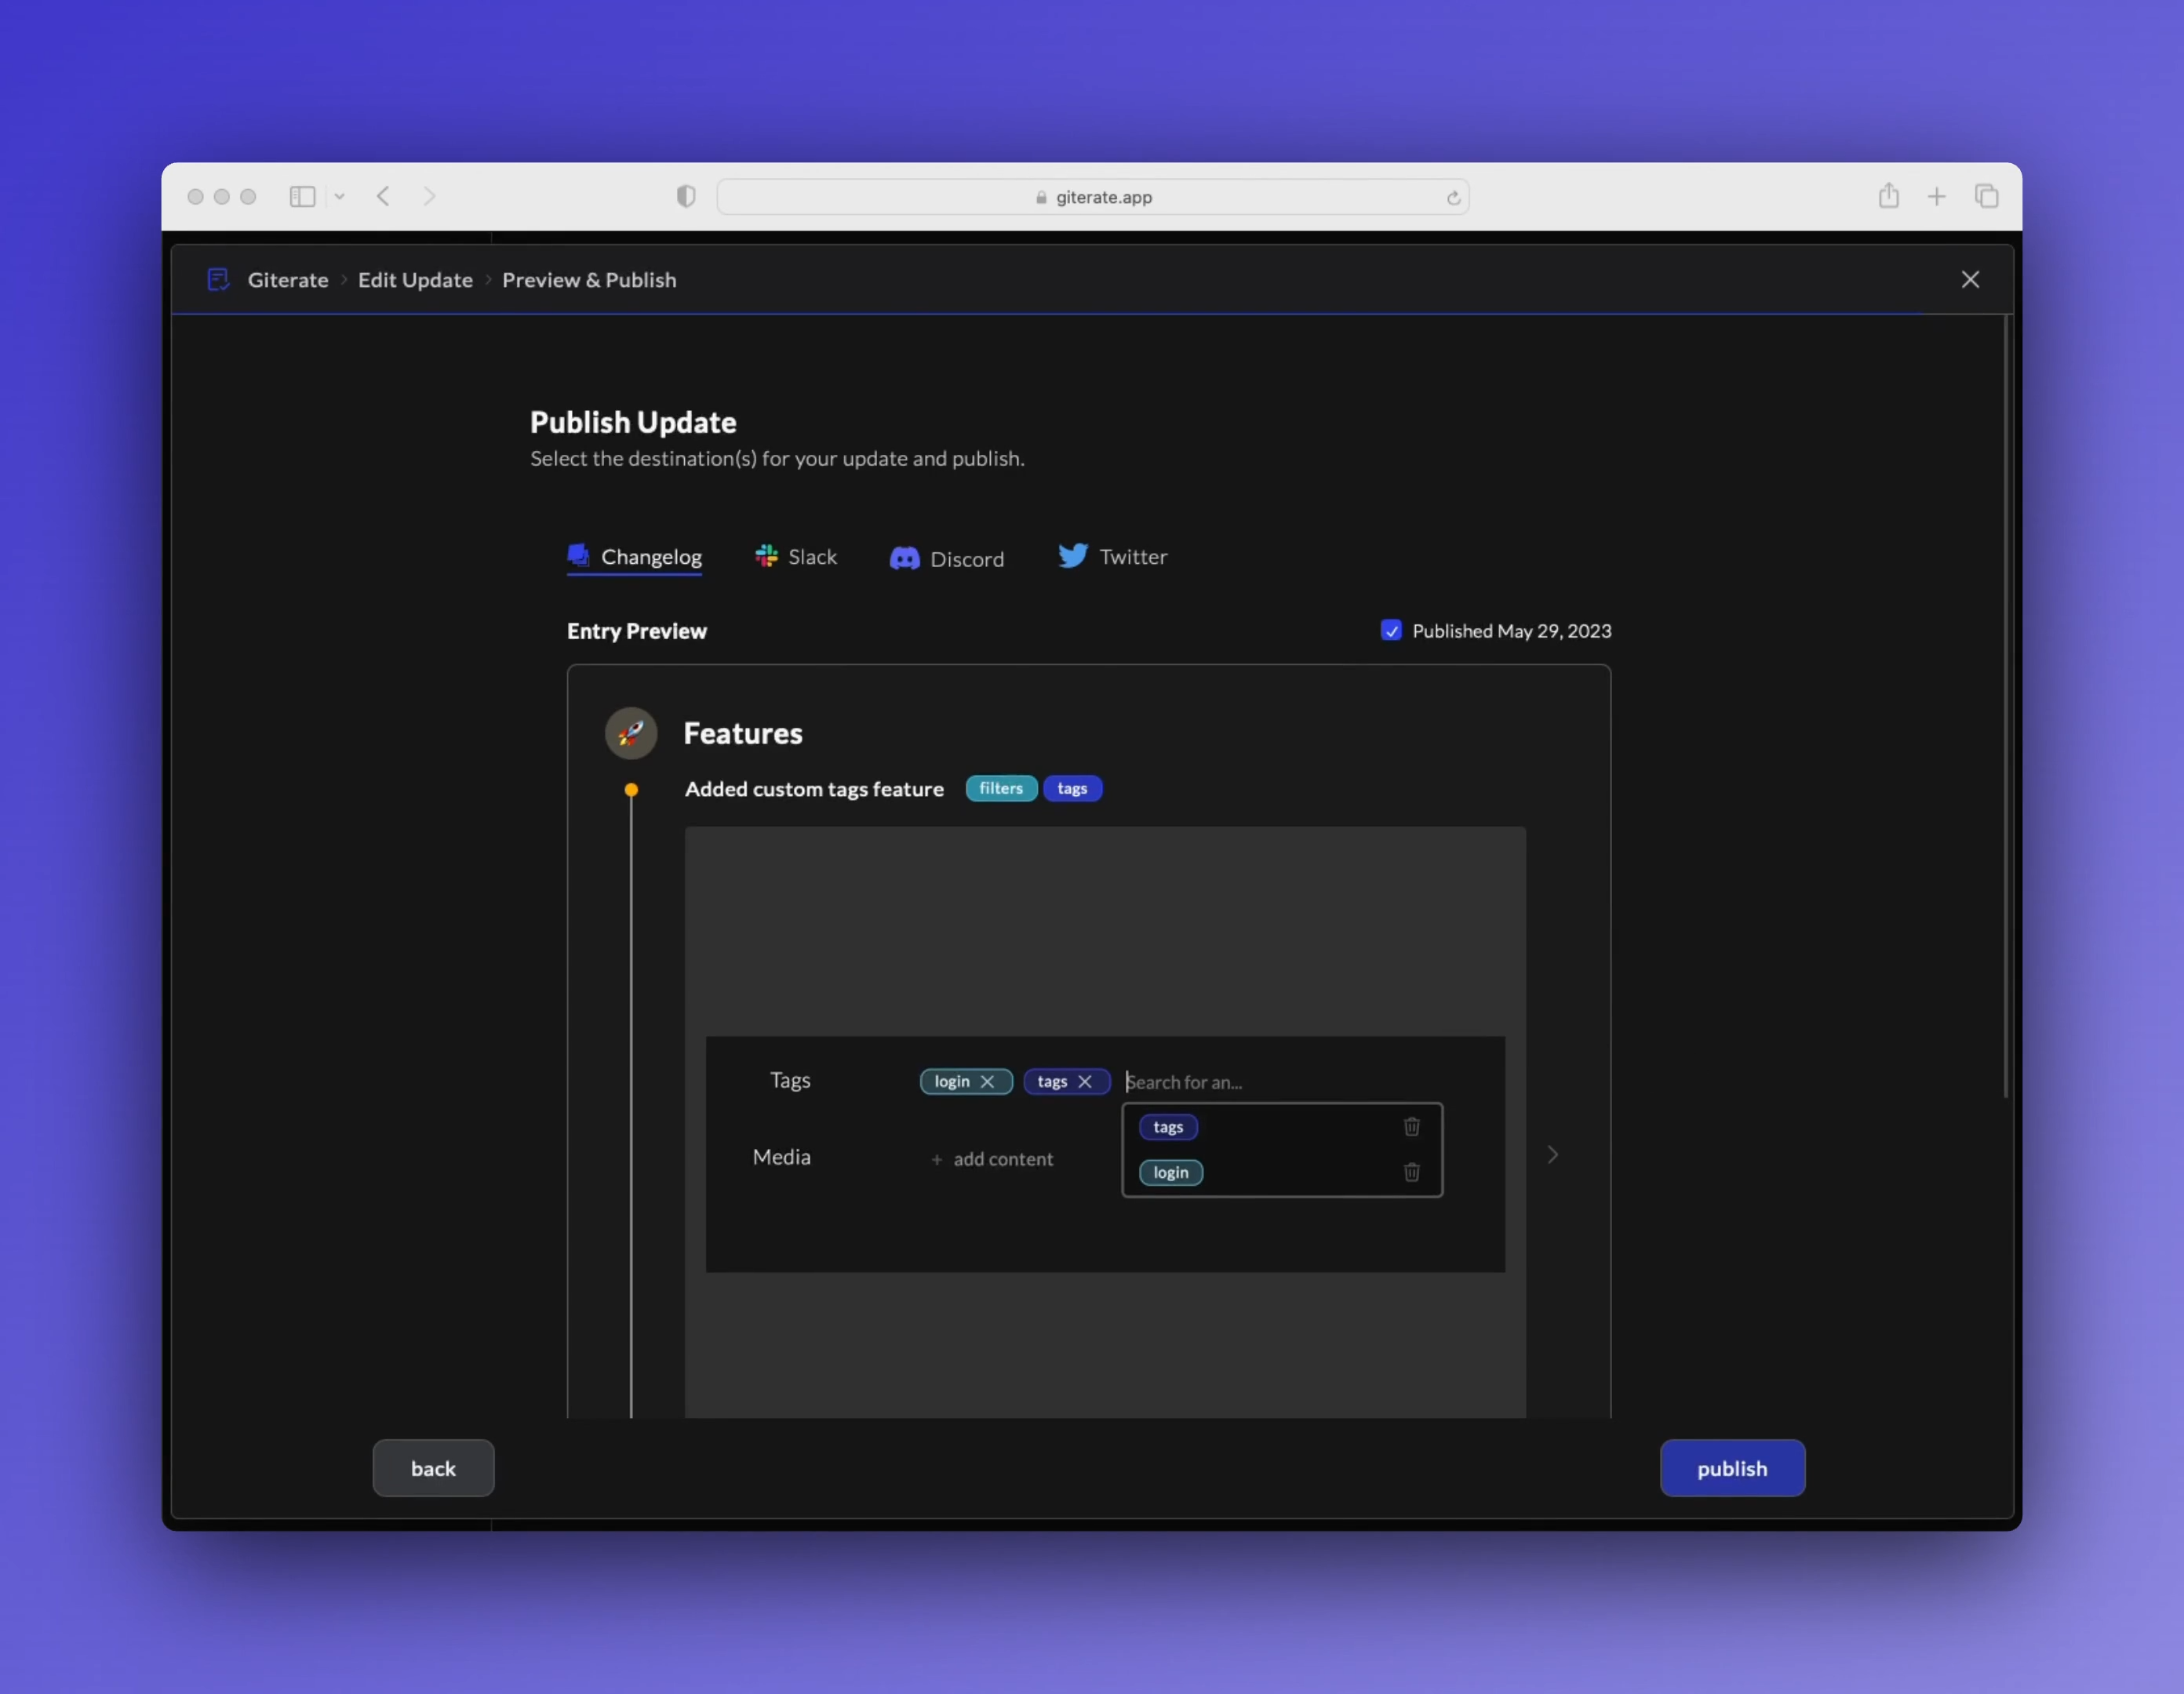Reload the page in Safari
The width and height of the screenshot is (2184, 1694).
tap(1453, 198)
